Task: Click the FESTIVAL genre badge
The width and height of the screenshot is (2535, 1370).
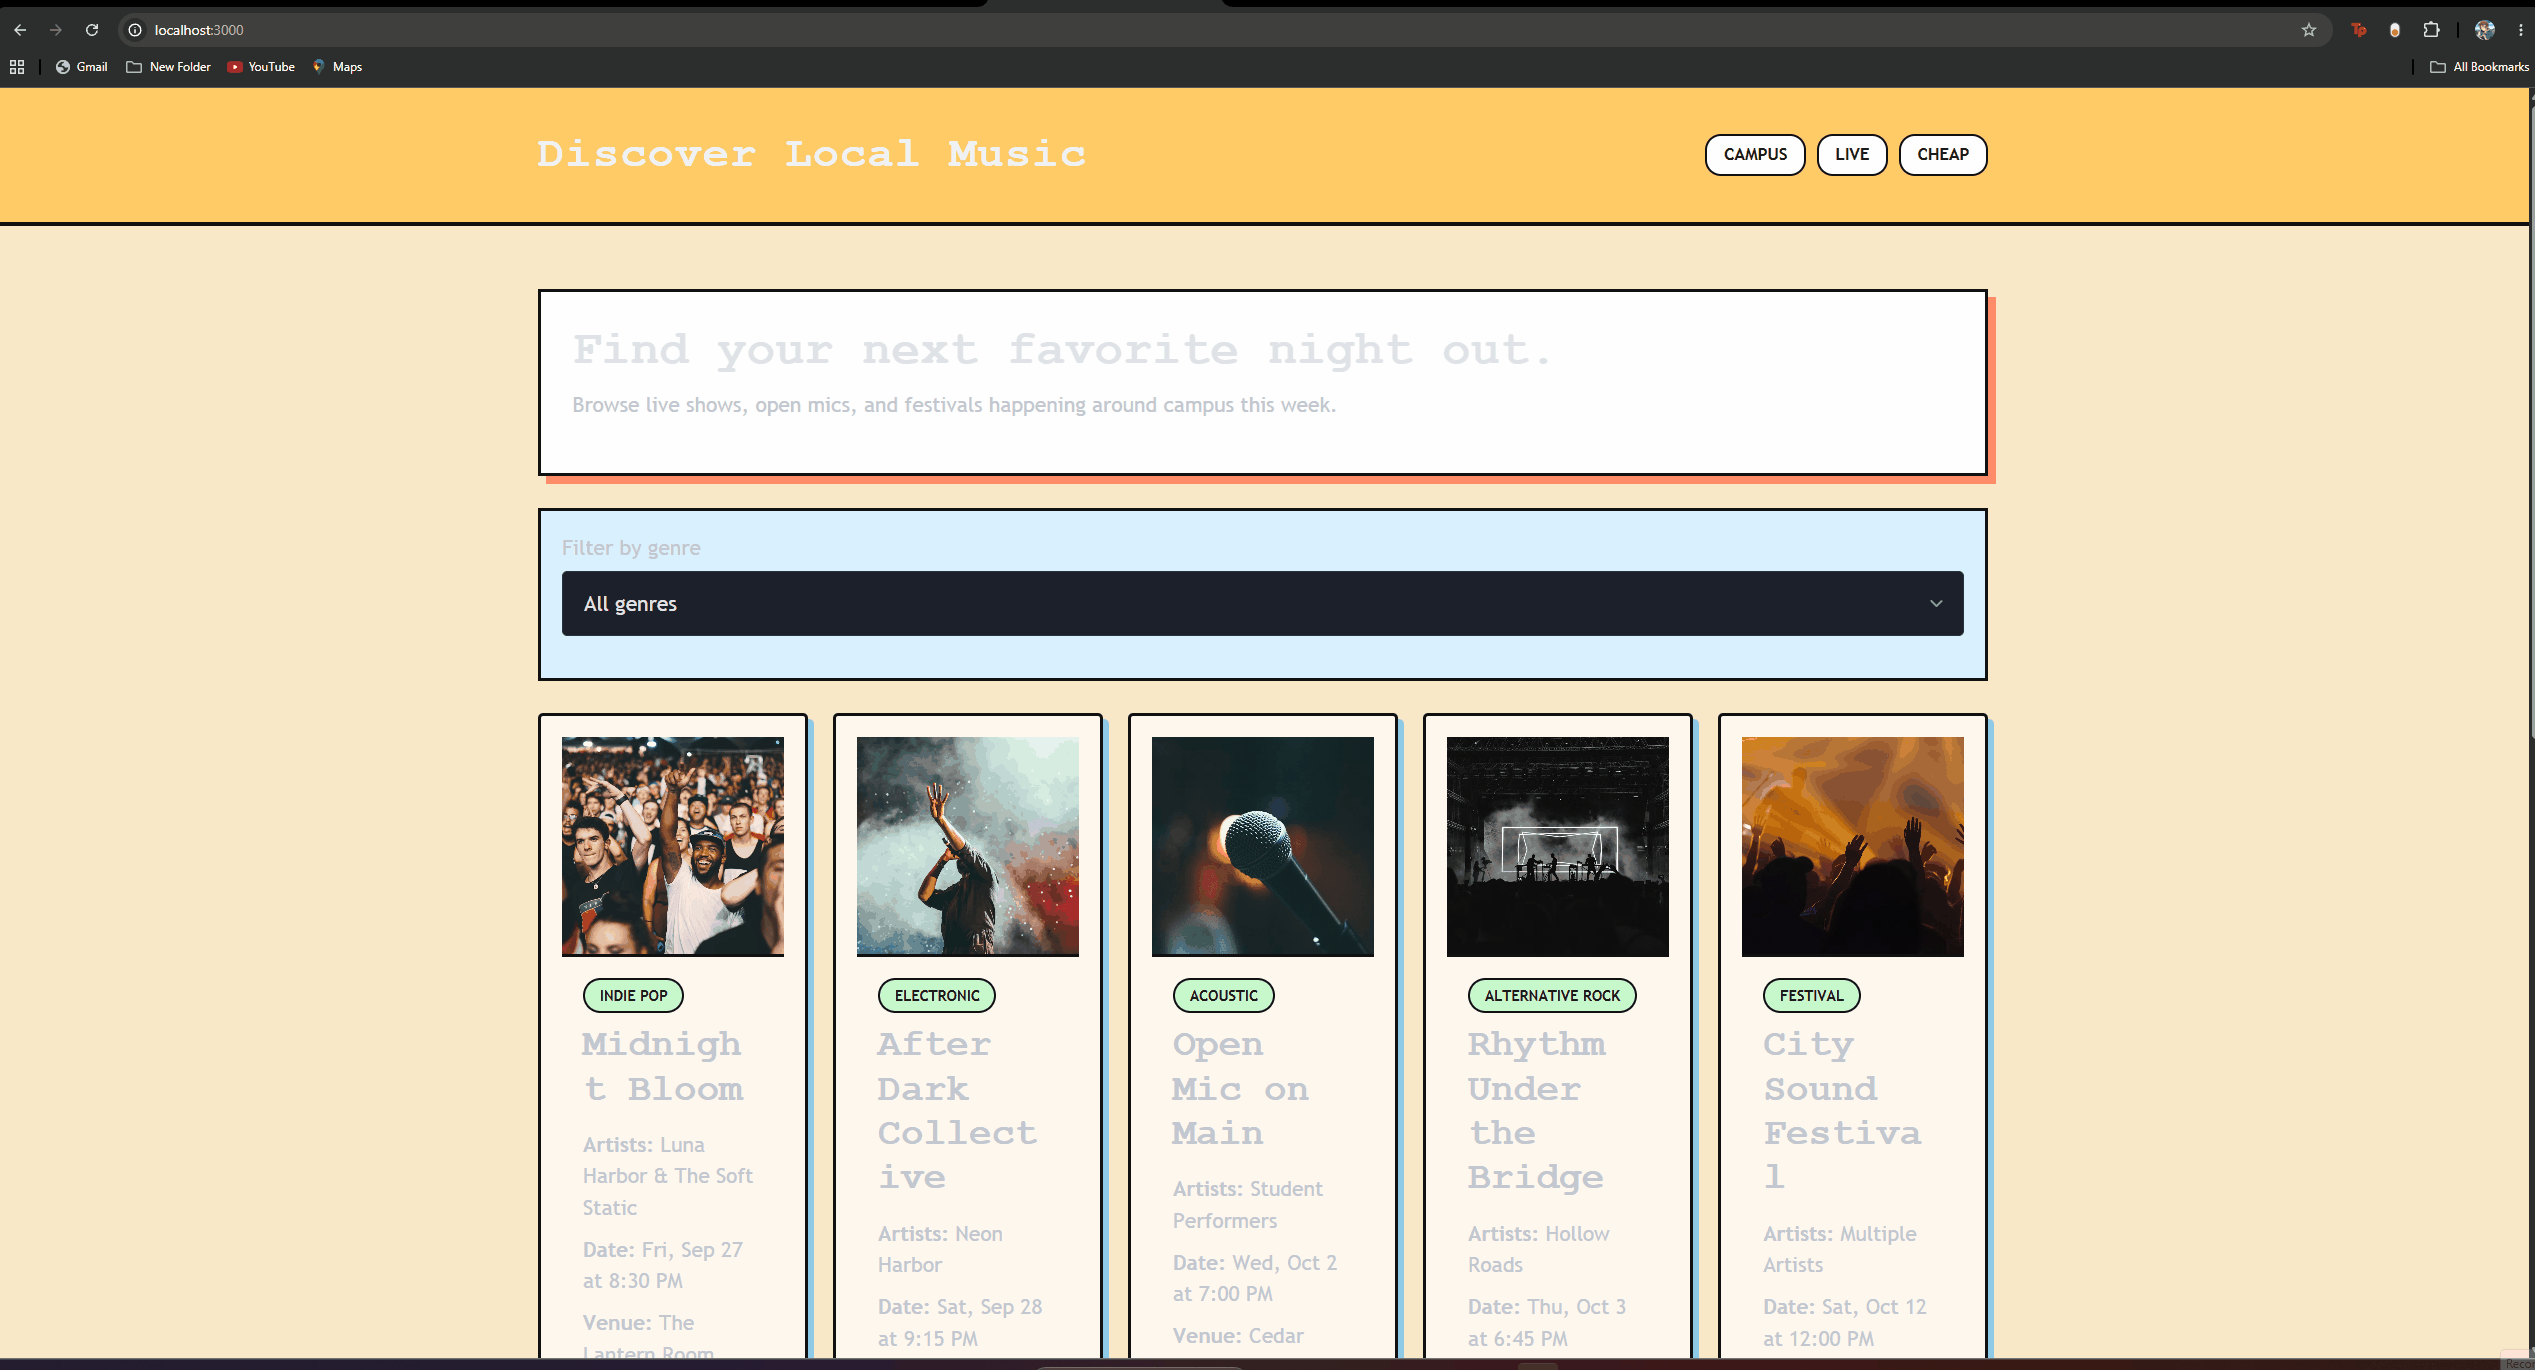Action: [x=1811, y=996]
